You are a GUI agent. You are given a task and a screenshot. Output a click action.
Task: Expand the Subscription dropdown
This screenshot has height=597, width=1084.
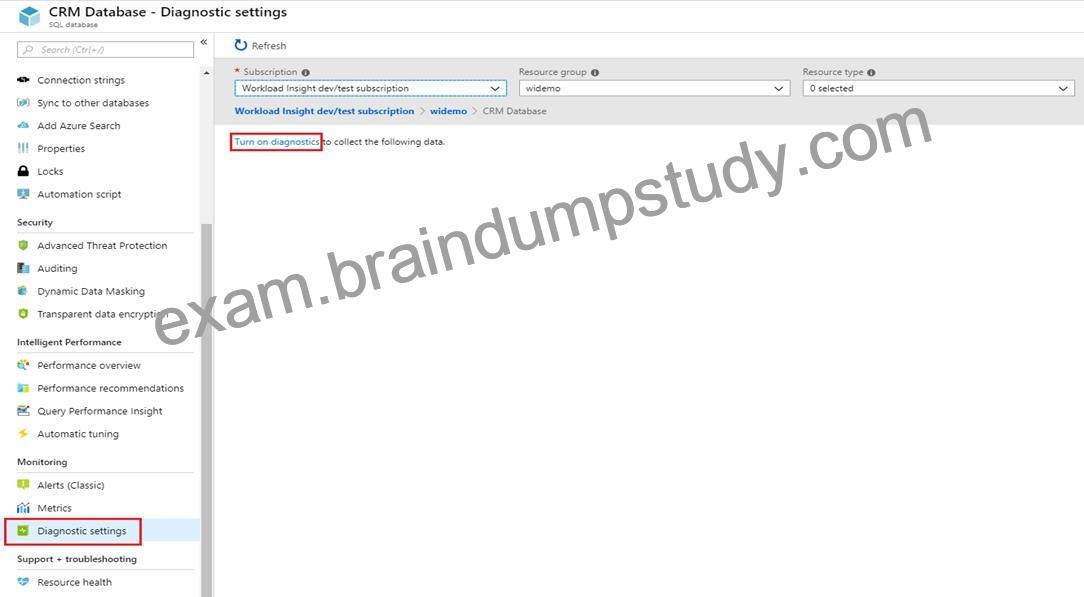pos(371,88)
